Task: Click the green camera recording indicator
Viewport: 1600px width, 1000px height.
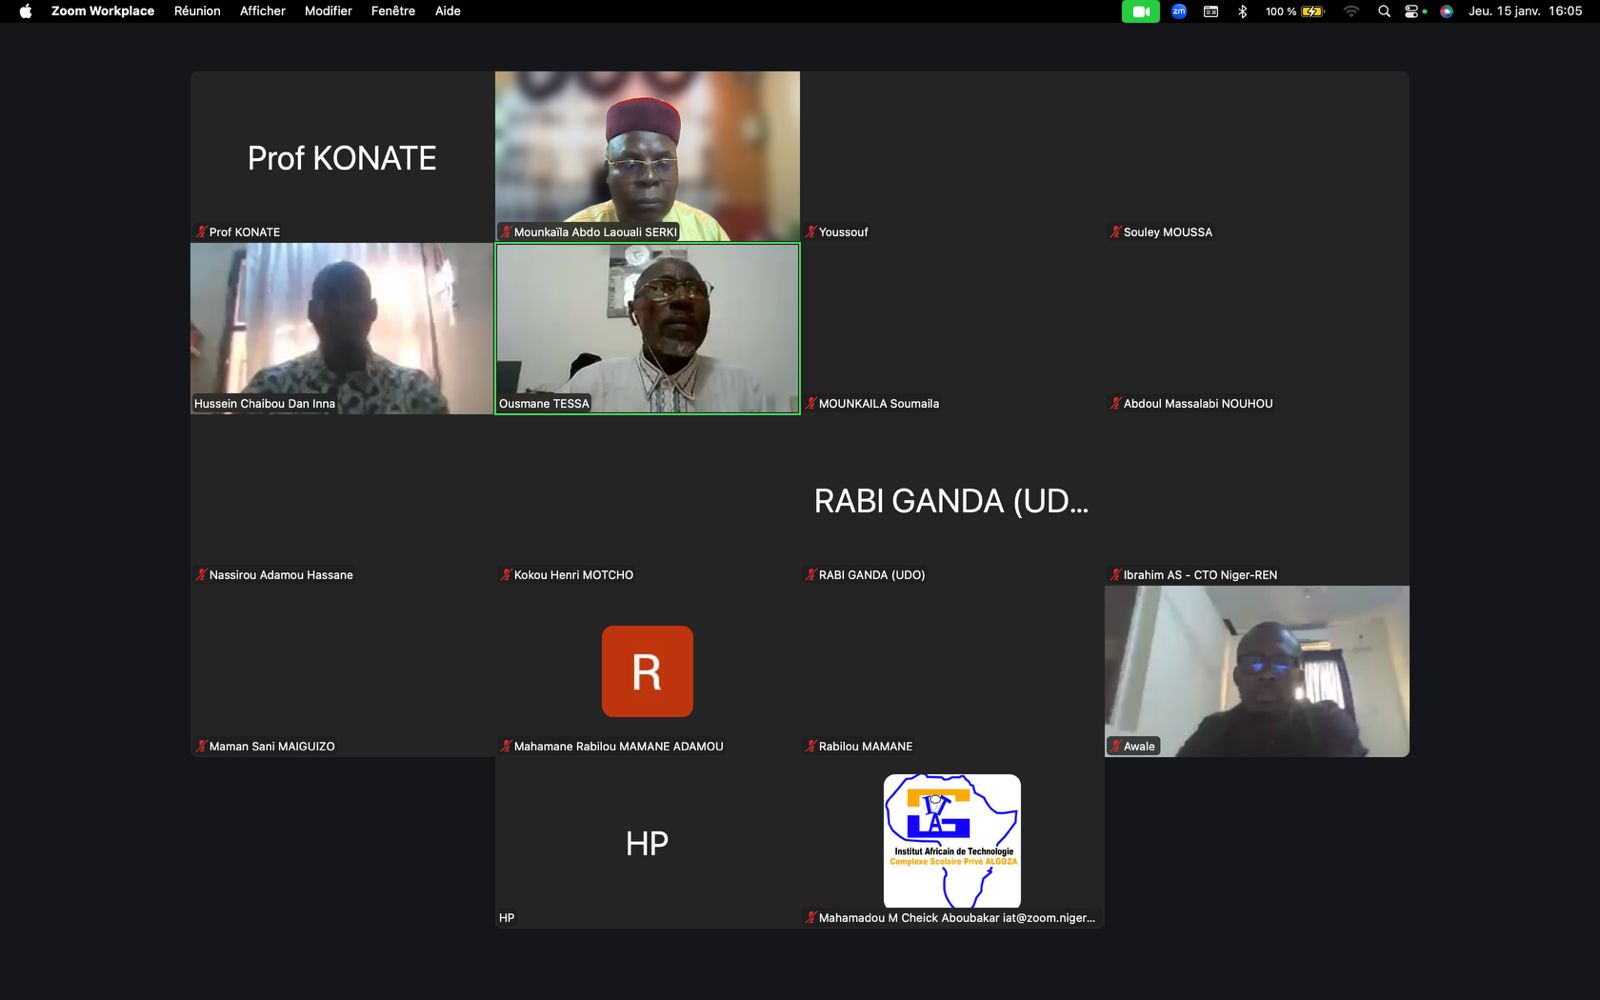Action: point(1140,12)
